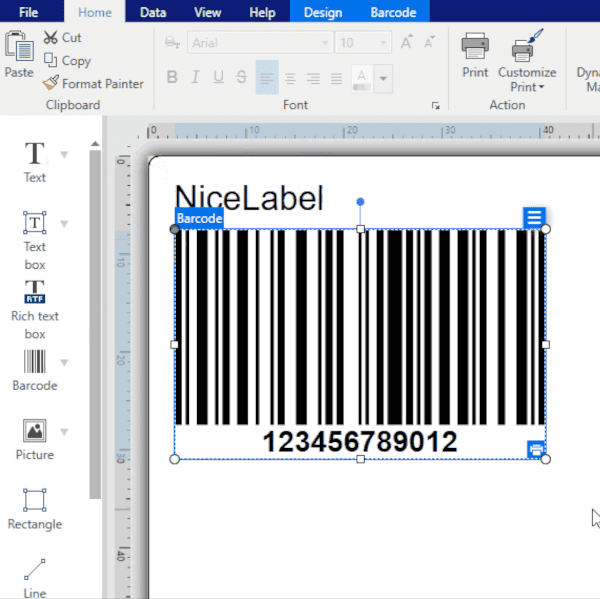
Task: Expand the Barcode tool options arrow
Action: (x=64, y=362)
